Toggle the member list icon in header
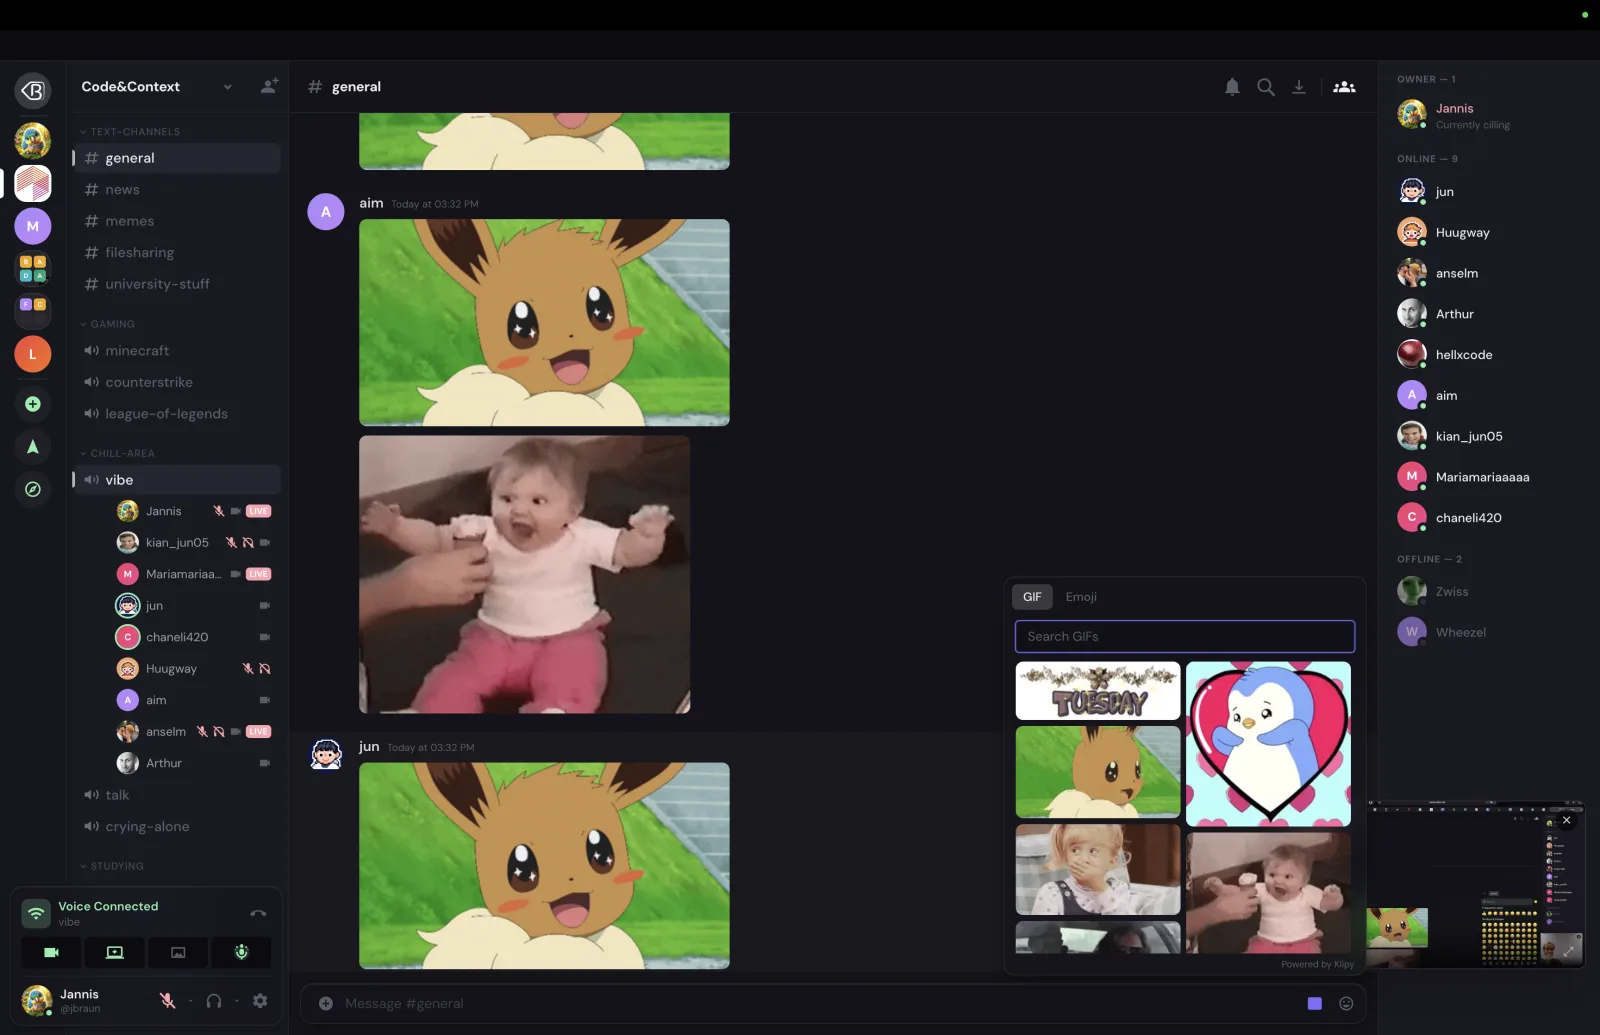 [x=1345, y=87]
